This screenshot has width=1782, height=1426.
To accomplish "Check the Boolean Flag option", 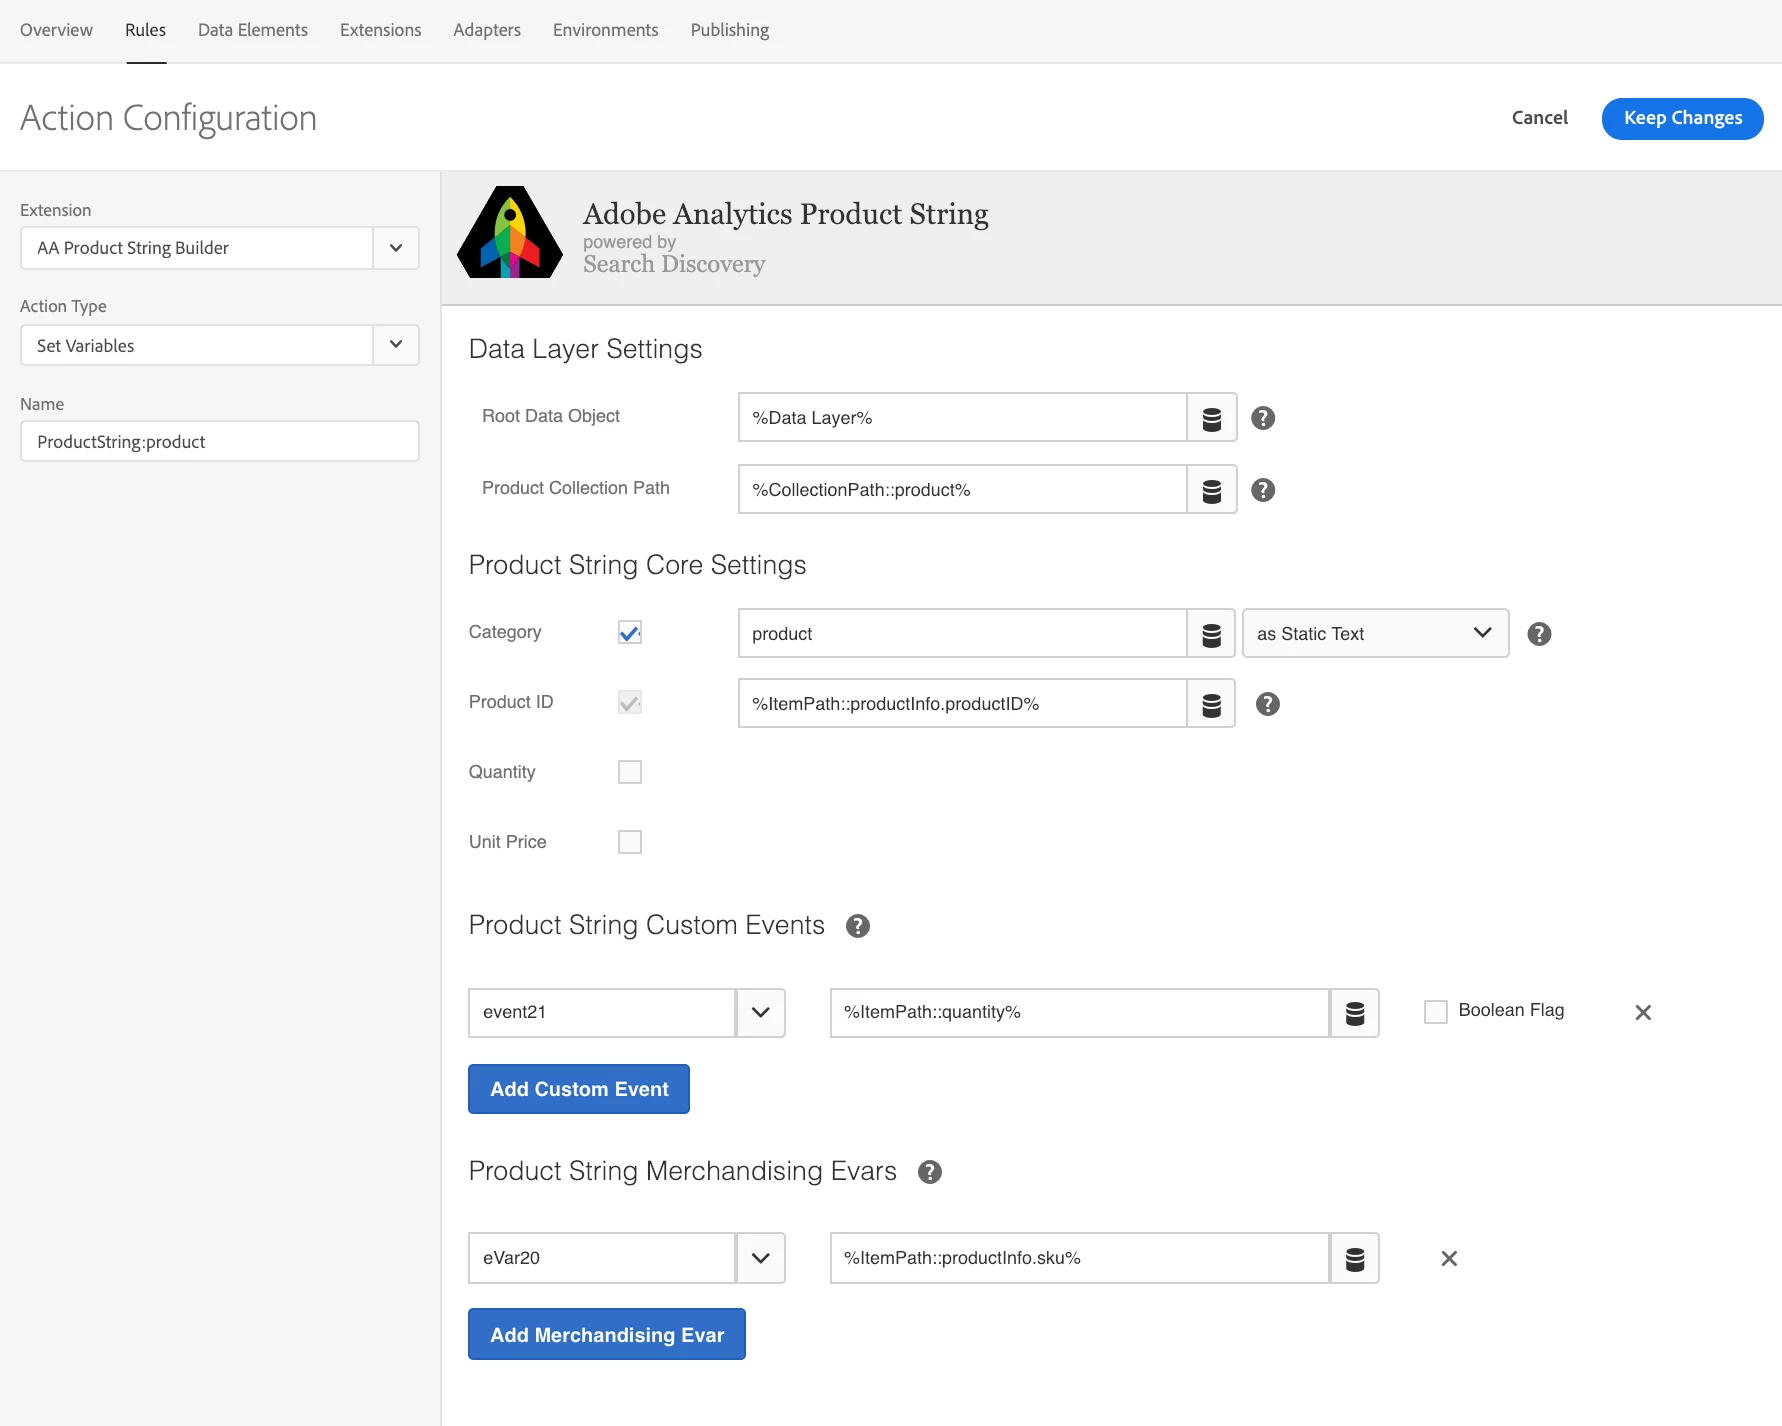I will point(1436,1012).
